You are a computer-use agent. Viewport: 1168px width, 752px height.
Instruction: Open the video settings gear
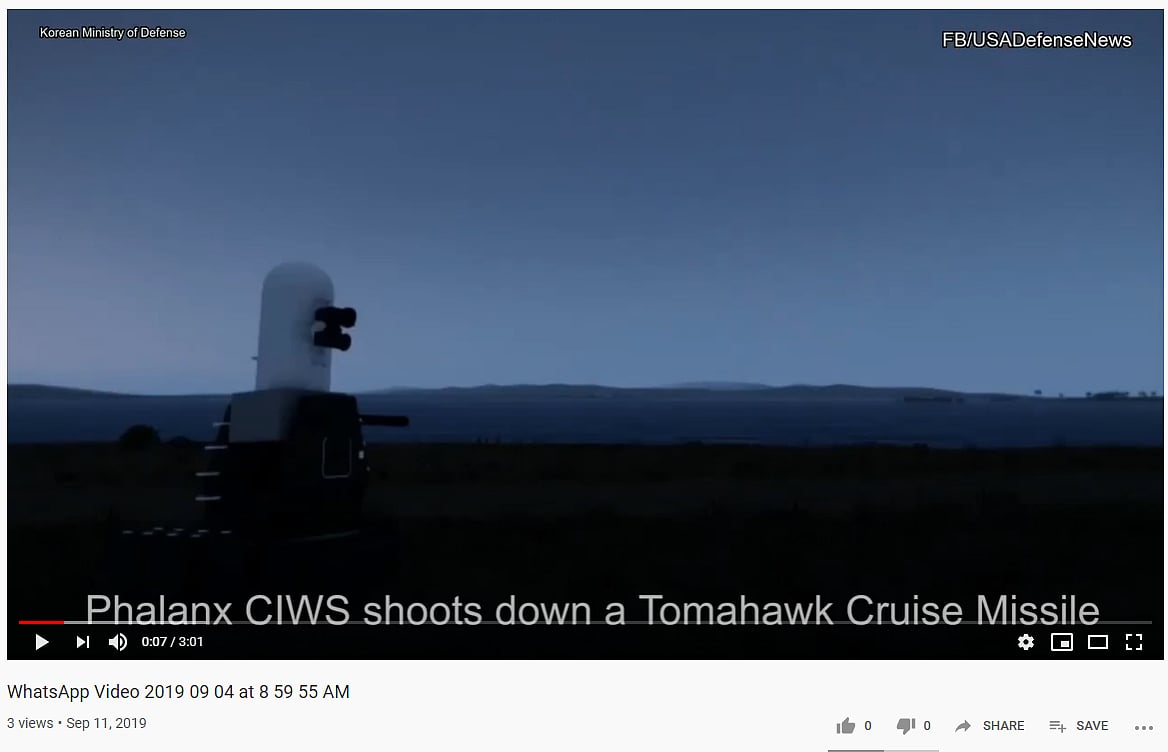(x=1026, y=642)
